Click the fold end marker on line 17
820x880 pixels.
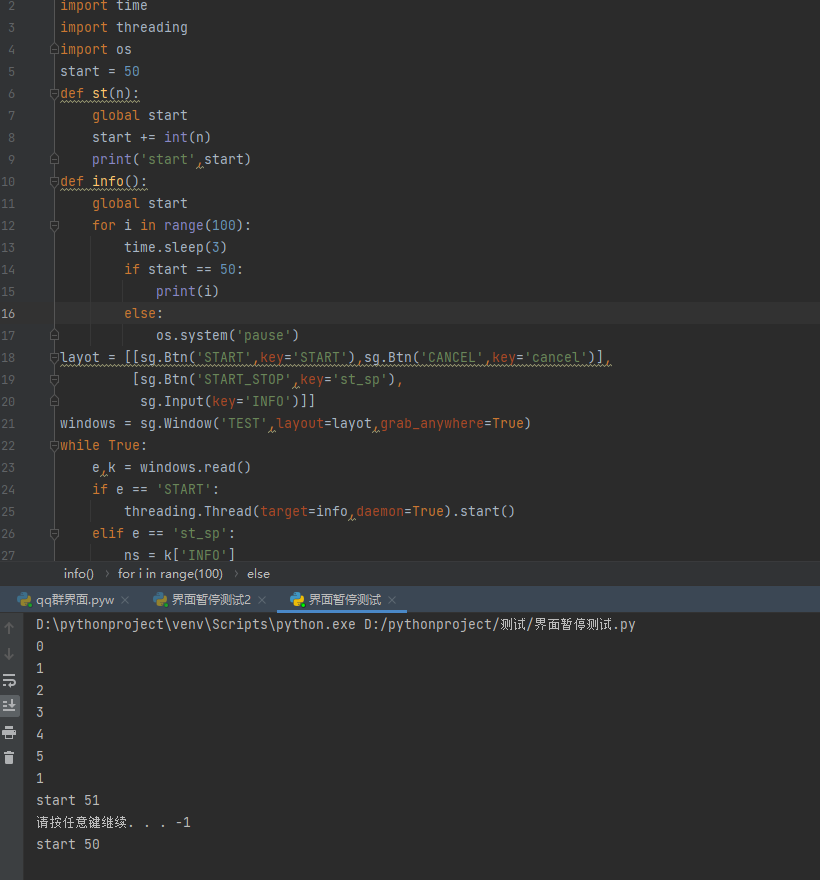point(54,335)
